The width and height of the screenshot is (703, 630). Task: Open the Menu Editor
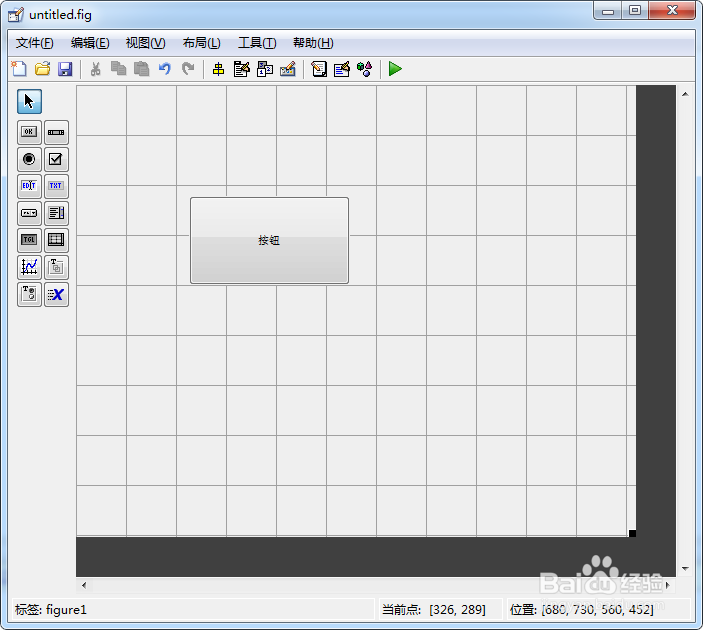(242, 69)
